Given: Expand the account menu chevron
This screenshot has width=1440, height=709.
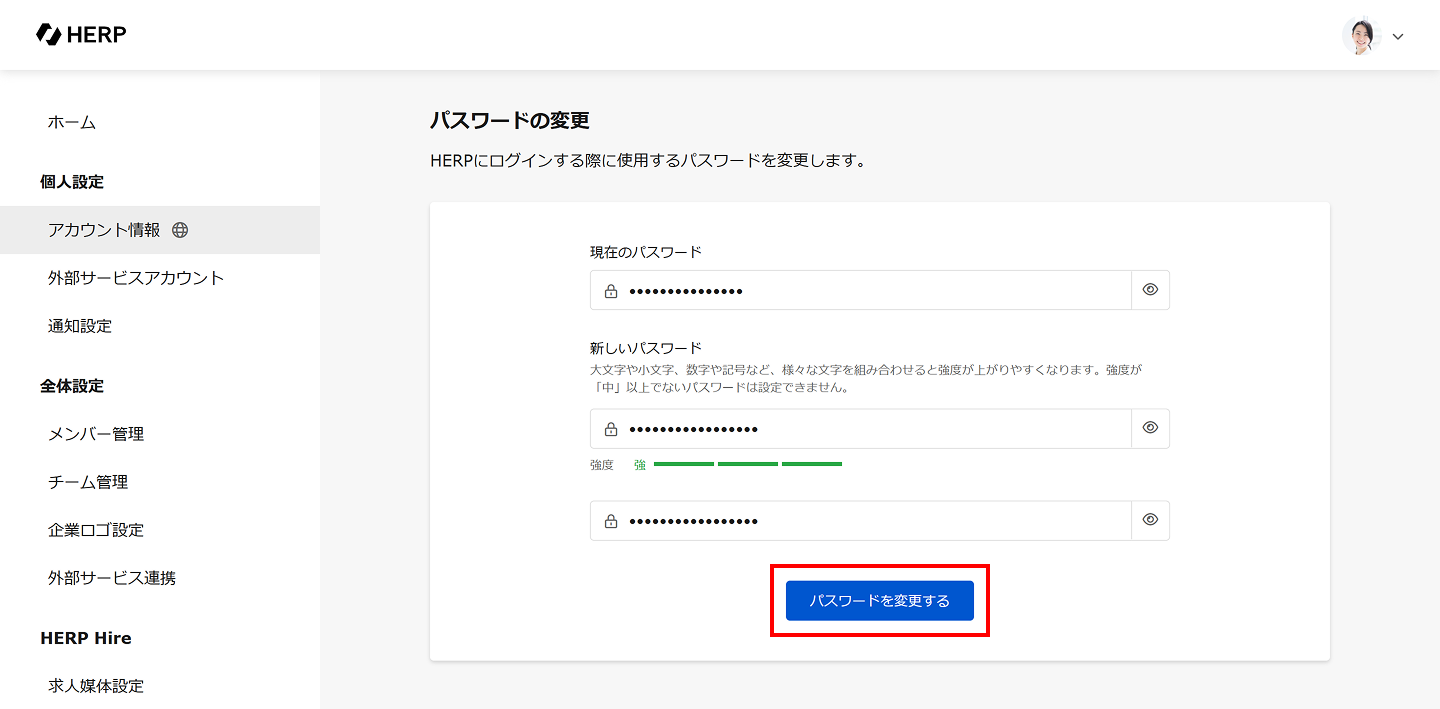Looking at the screenshot, I should pyautogui.click(x=1398, y=37).
